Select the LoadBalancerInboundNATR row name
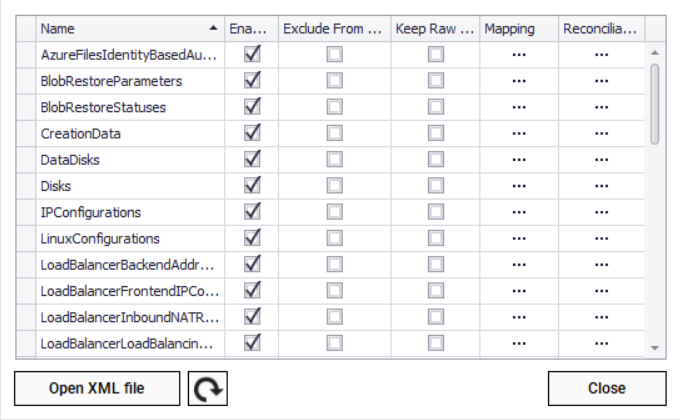The width and height of the screenshot is (680, 420). [x=128, y=317]
